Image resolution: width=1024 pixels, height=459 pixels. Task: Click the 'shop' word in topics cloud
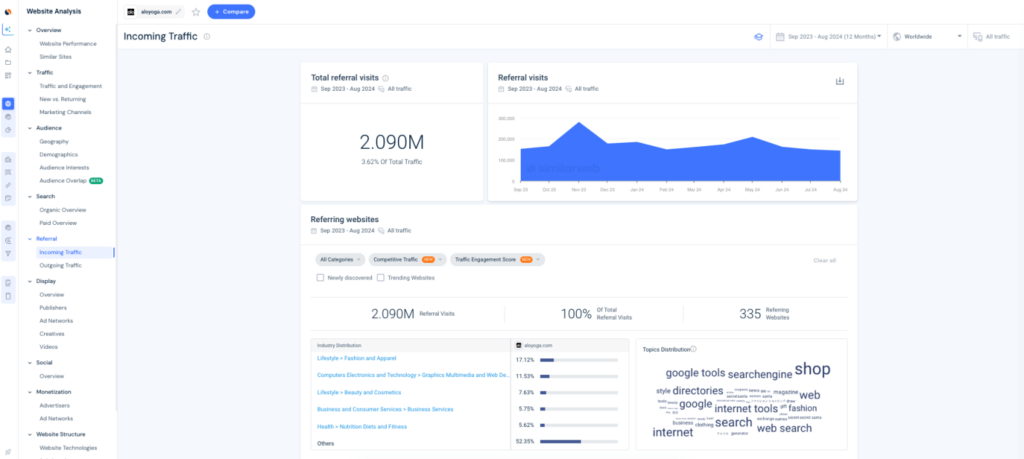pyautogui.click(x=812, y=369)
